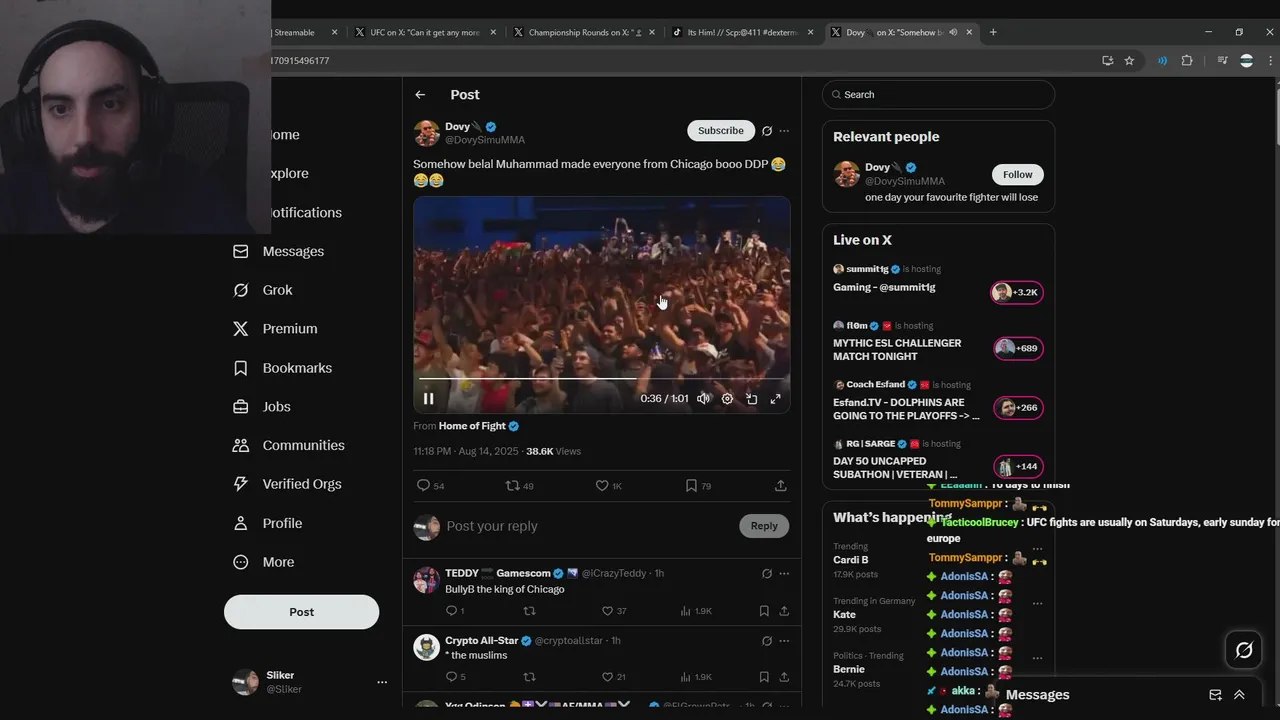Viewport: 1280px width, 720px height.
Task: Toggle picture-in-picture for video
Action: pyautogui.click(x=751, y=399)
